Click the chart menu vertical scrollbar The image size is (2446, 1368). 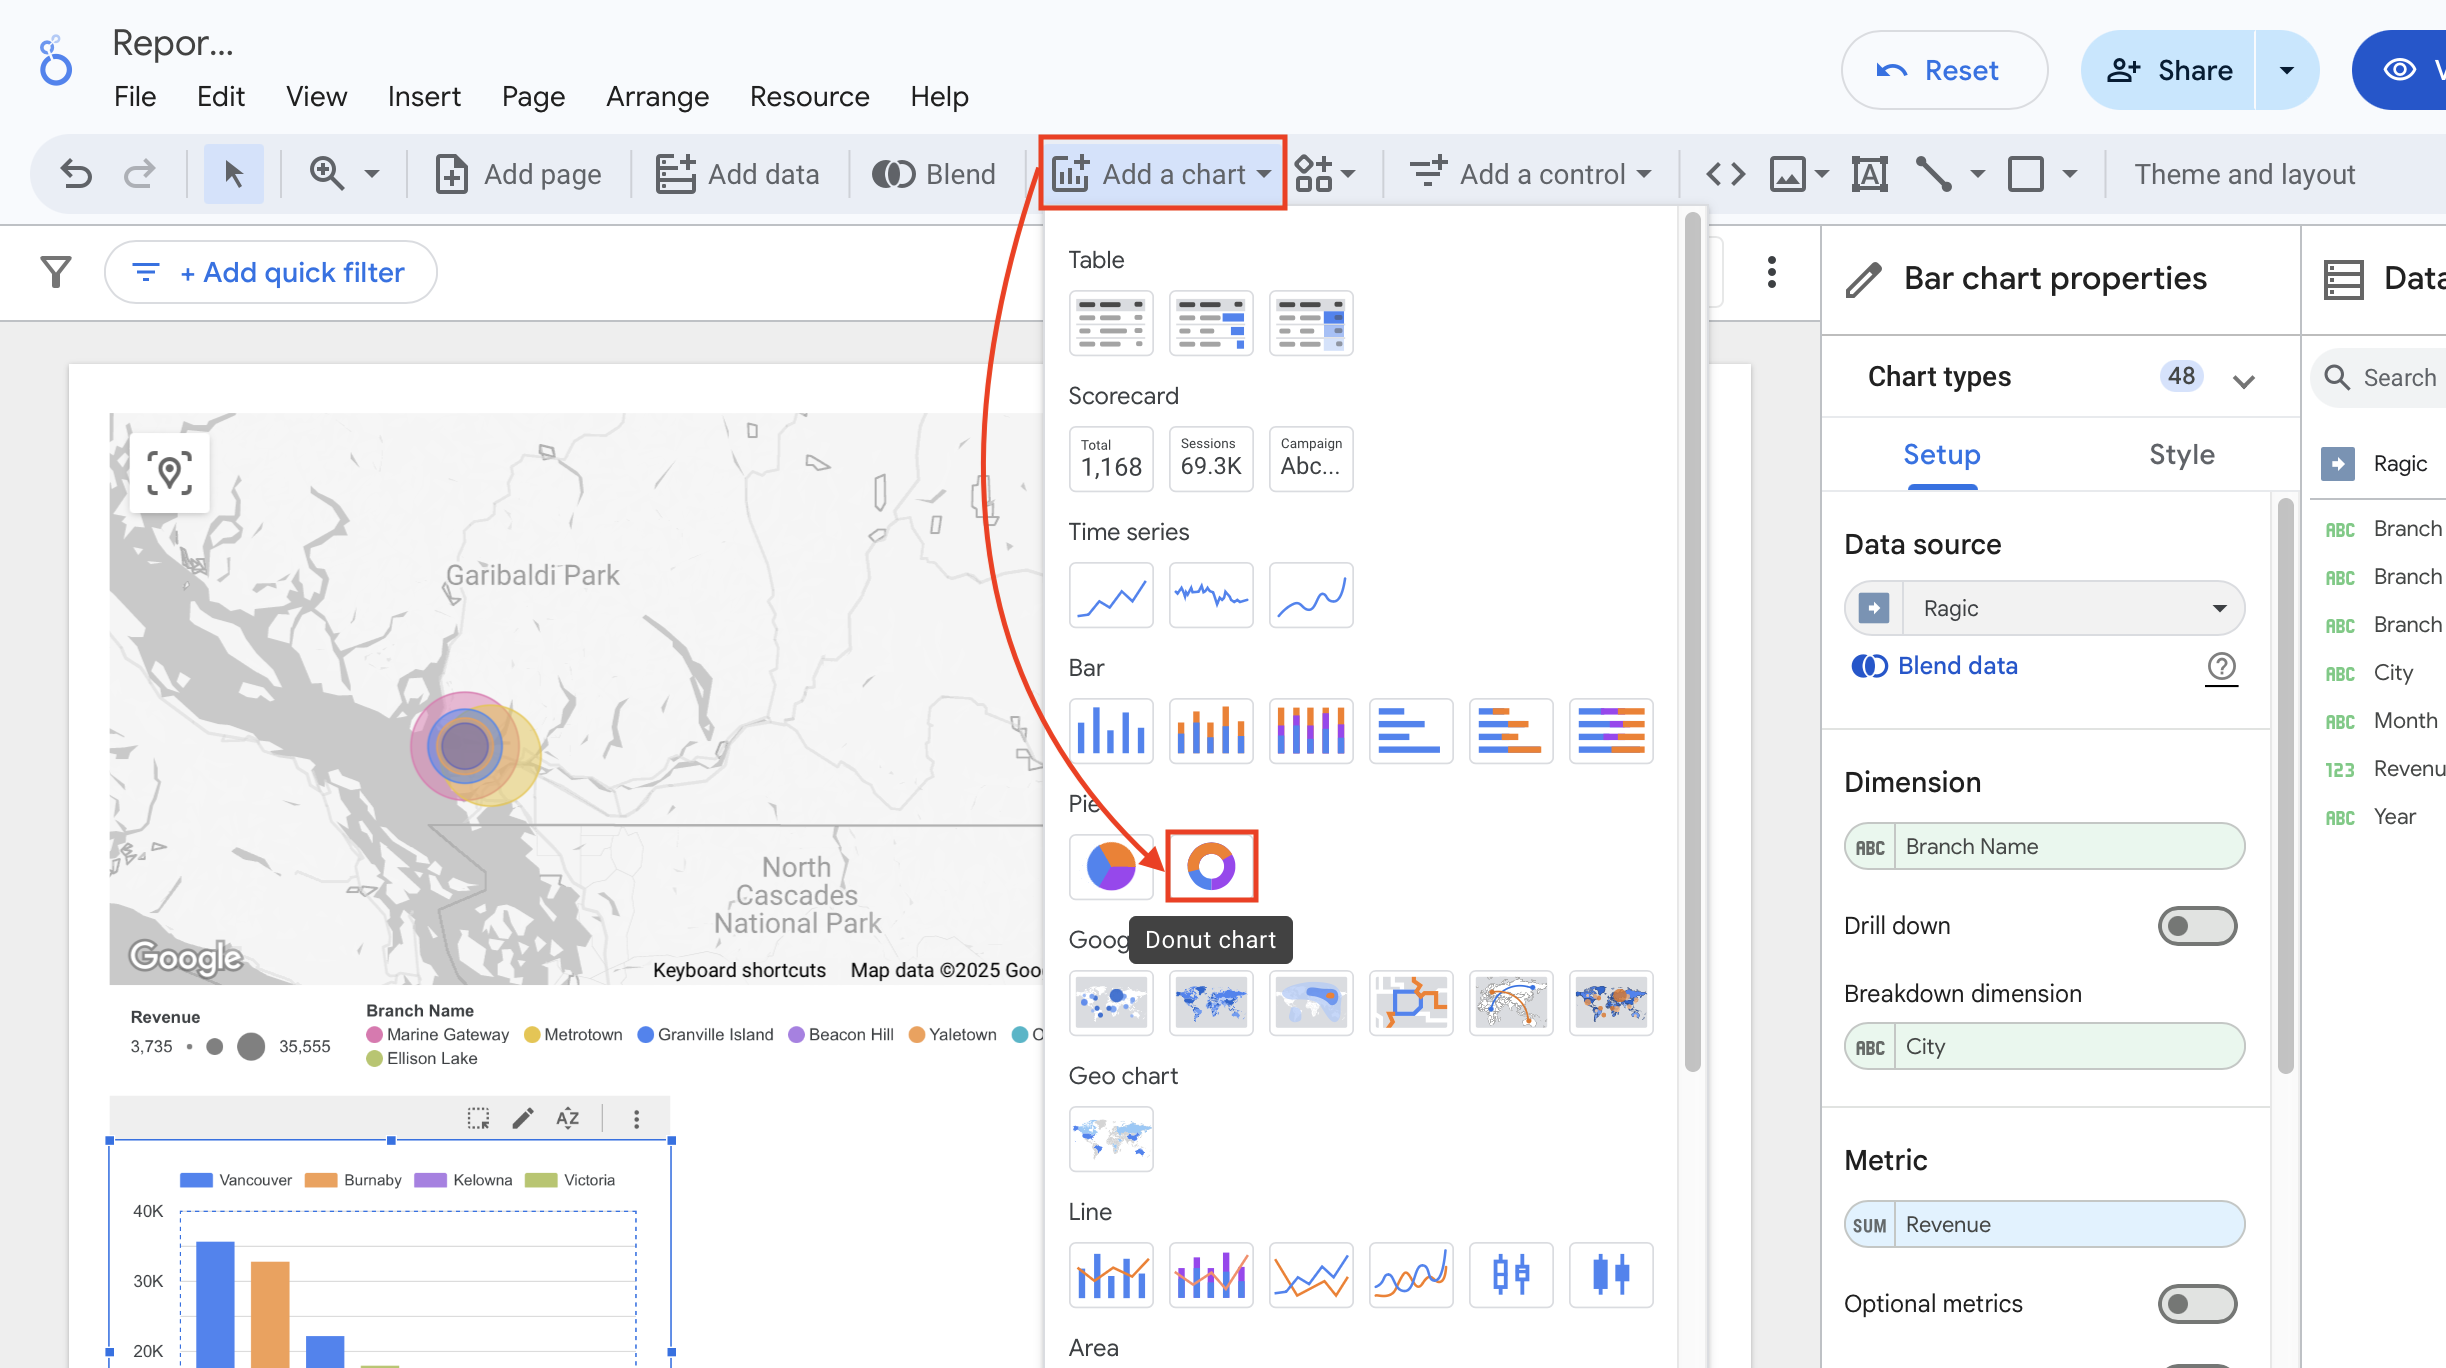1692,642
